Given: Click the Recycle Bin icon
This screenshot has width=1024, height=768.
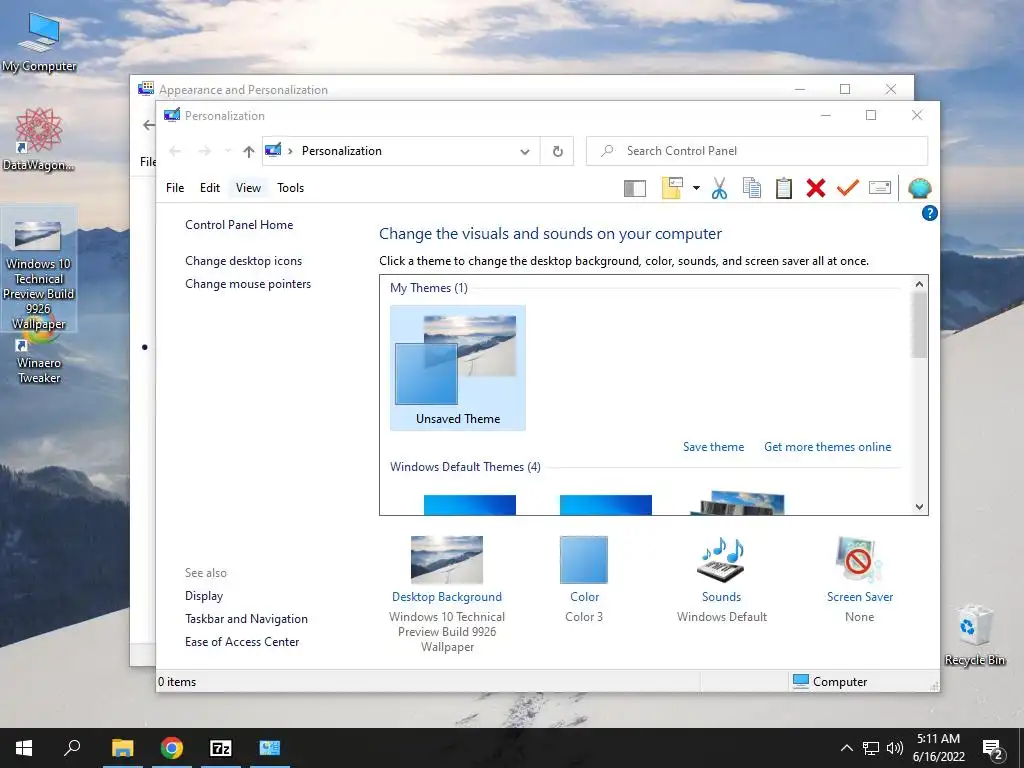Looking at the screenshot, I should pyautogui.click(x=975, y=635).
